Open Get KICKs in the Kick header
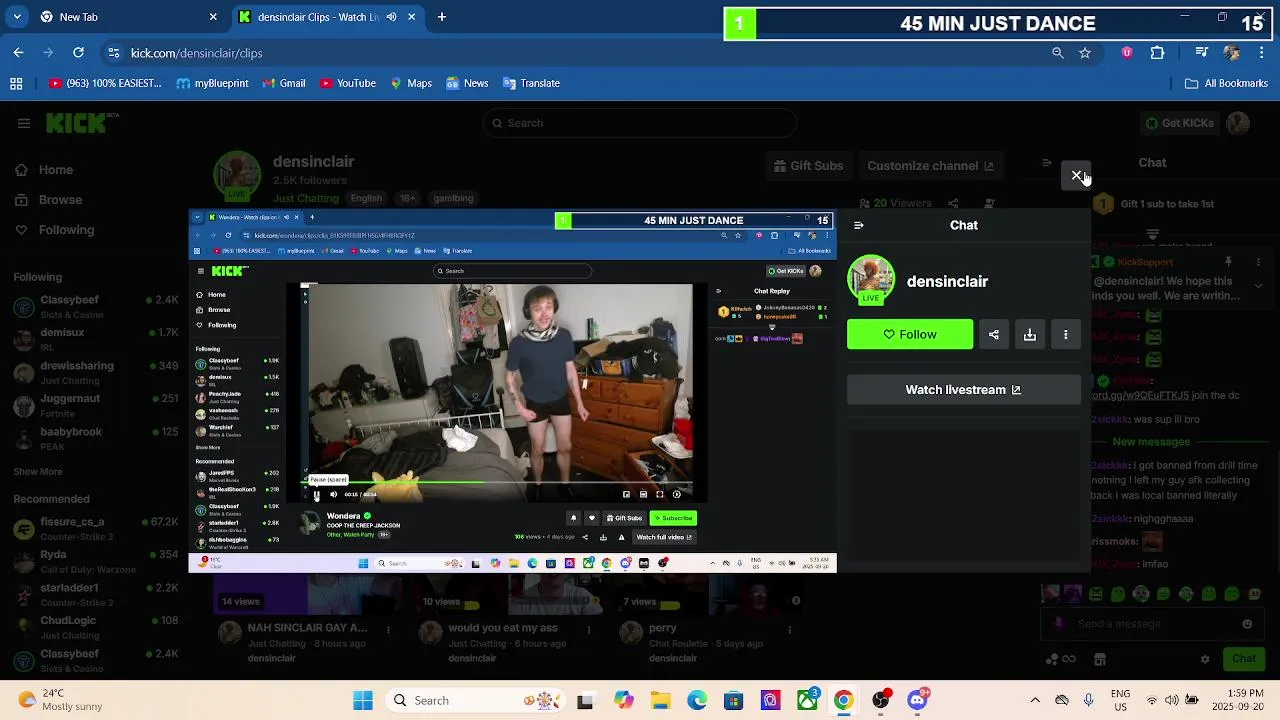Viewport: 1280px width, 720px height. click(1180, 123)
